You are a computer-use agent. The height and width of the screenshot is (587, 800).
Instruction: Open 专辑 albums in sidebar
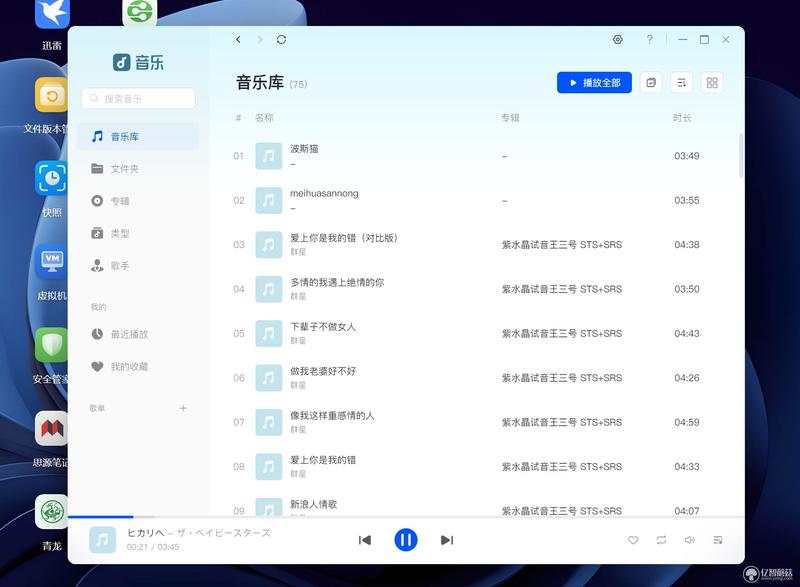tap(138, 201)
